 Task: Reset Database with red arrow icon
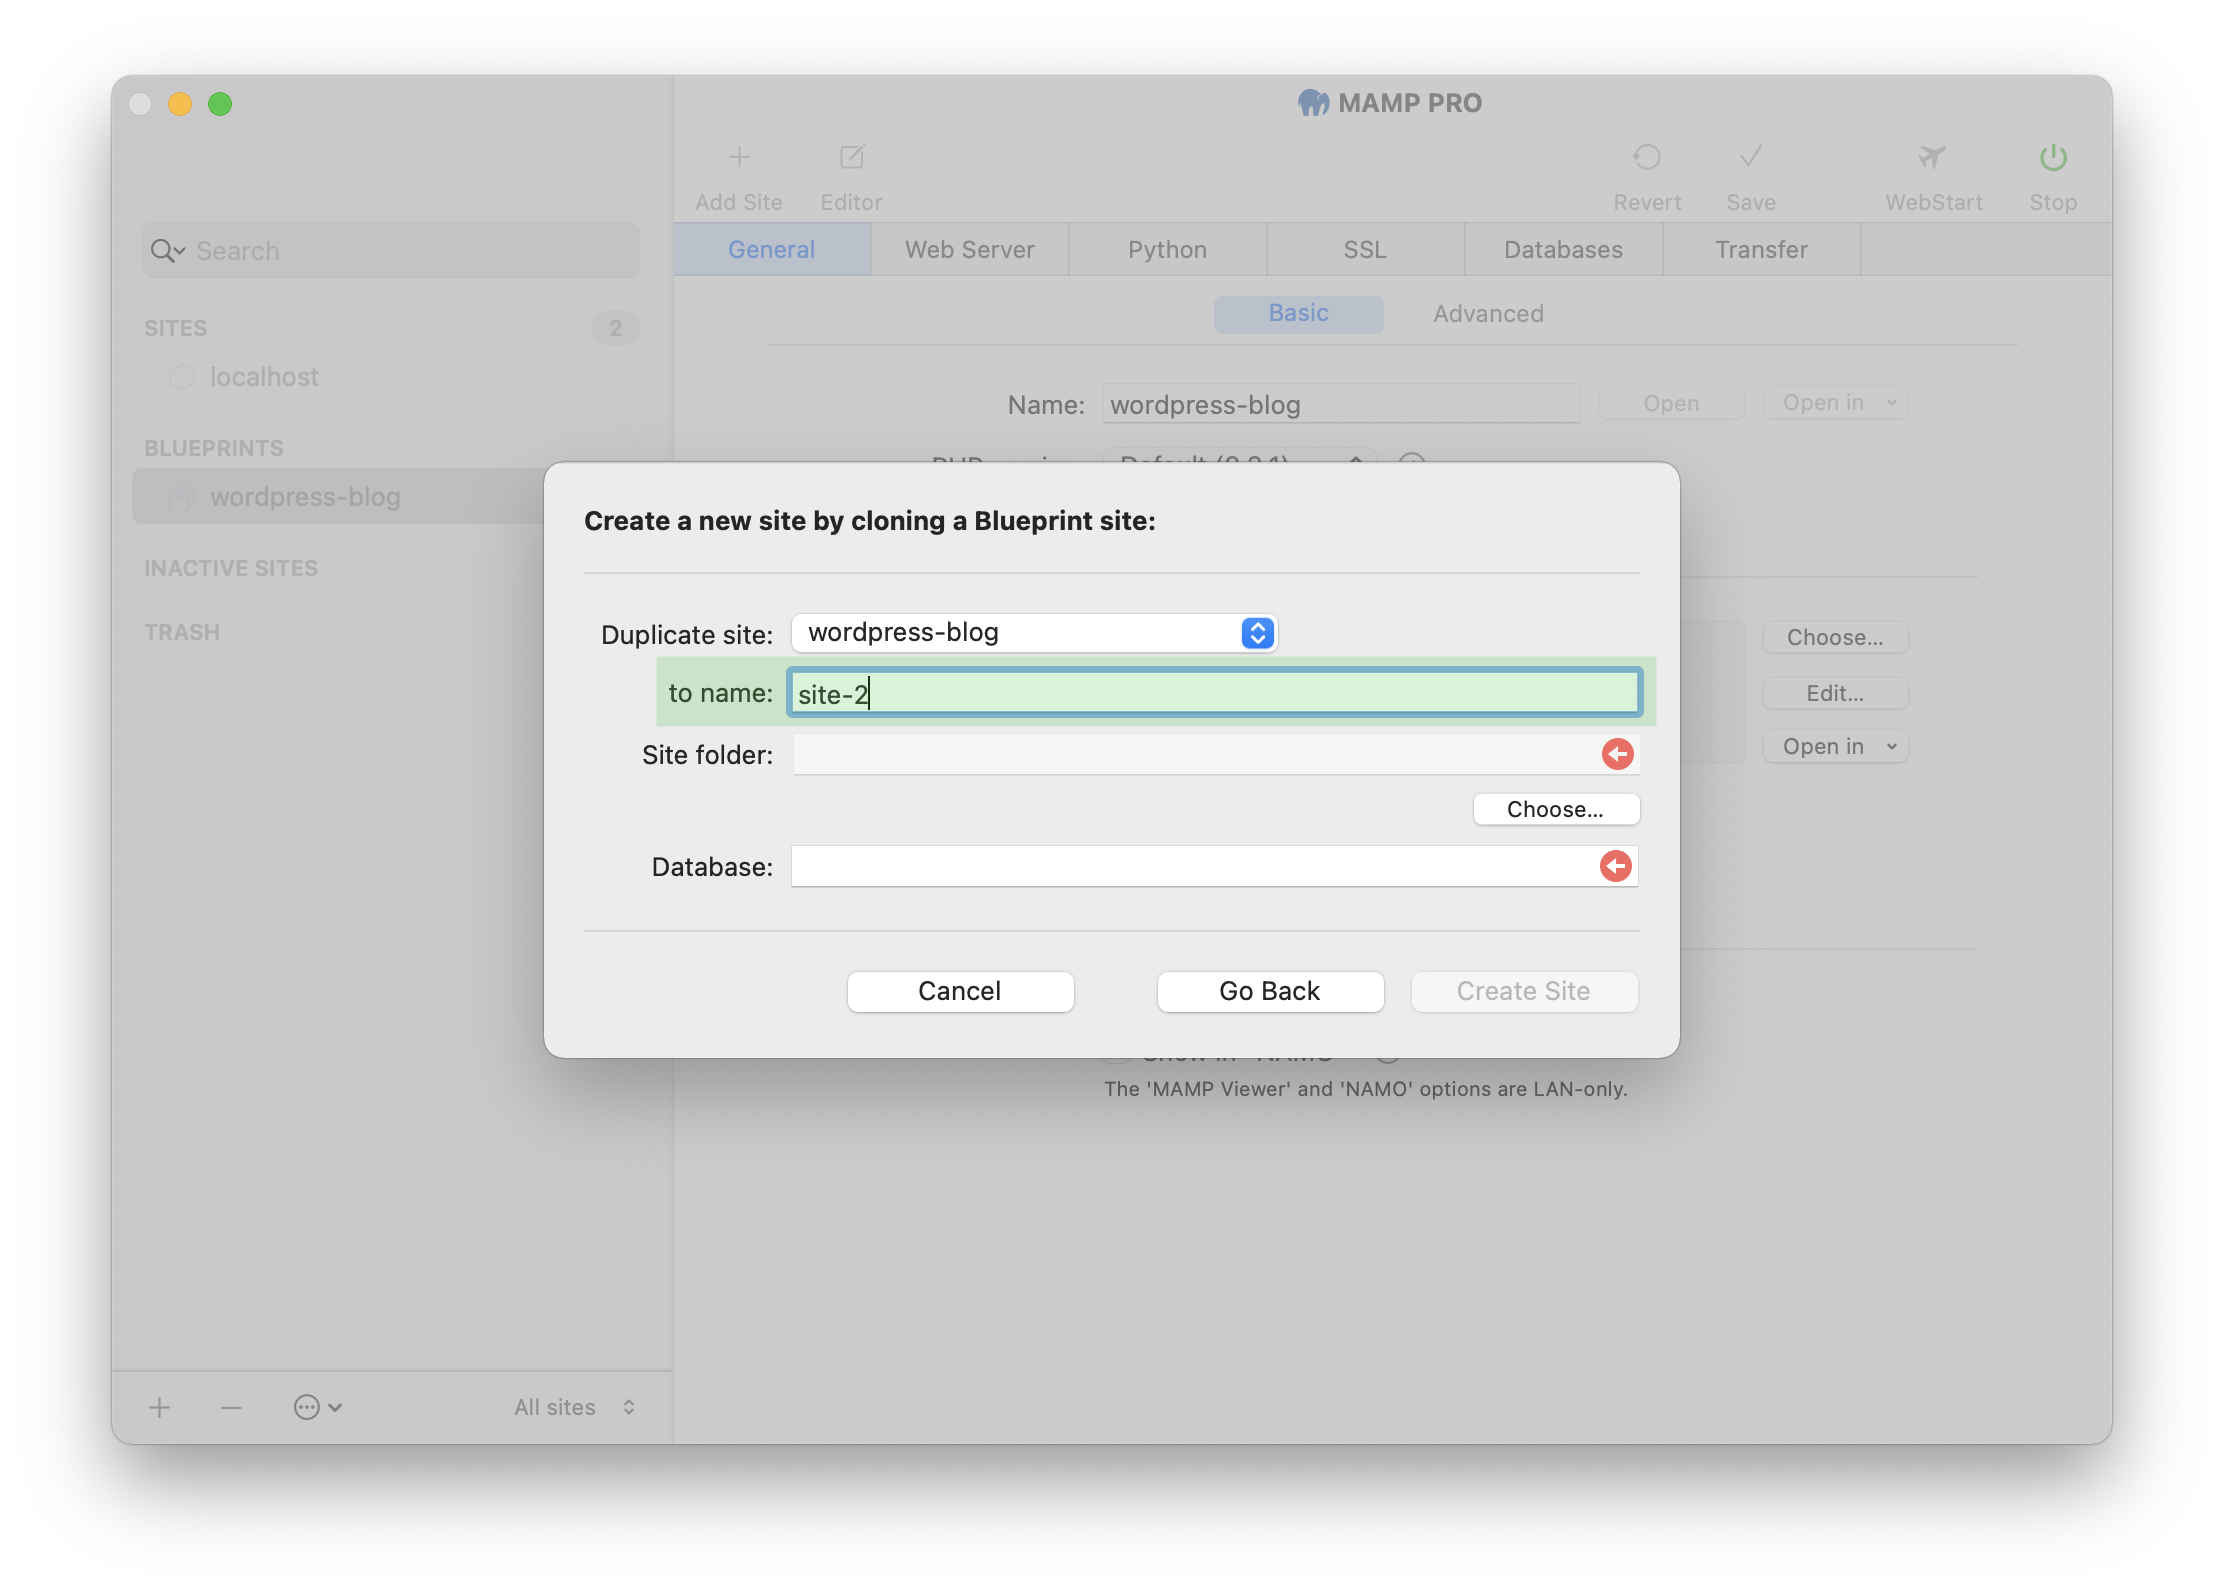(1615, 866)
